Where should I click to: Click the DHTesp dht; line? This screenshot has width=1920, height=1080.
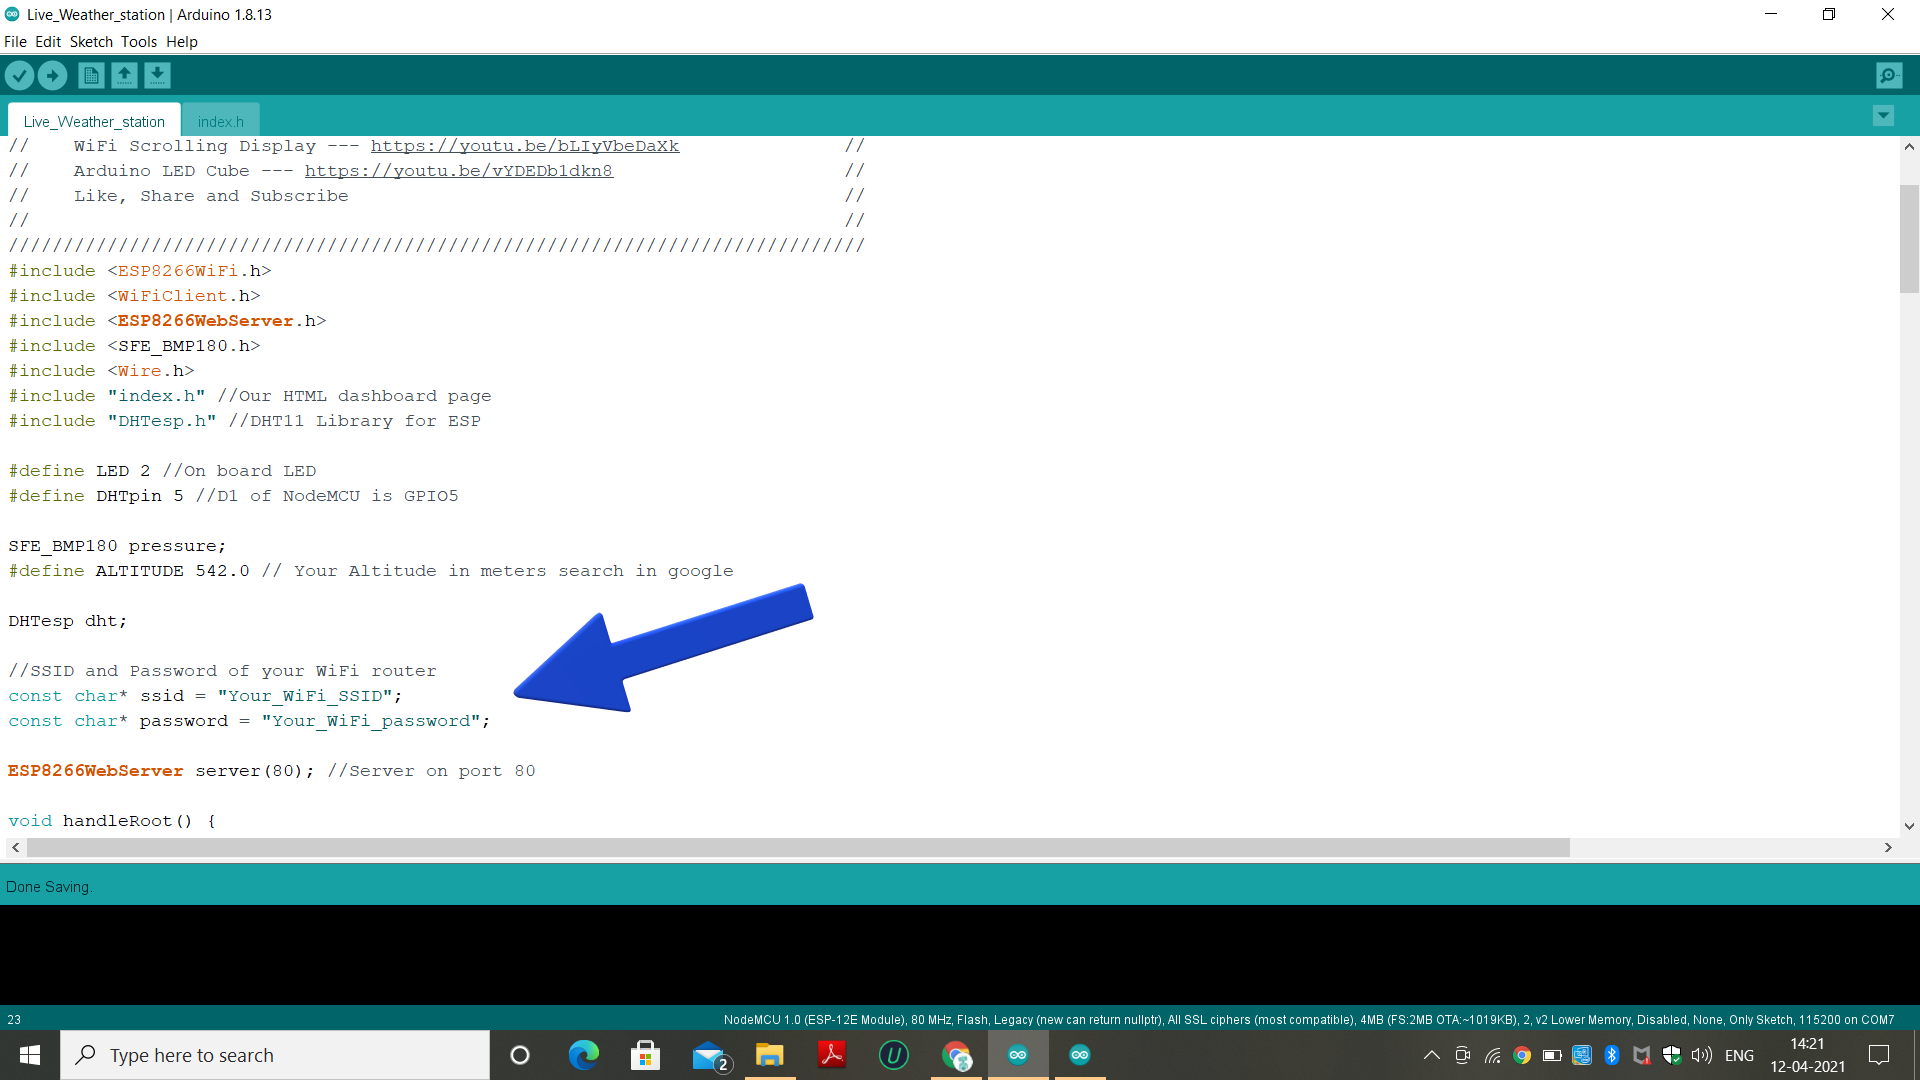(x=68, y=621)
